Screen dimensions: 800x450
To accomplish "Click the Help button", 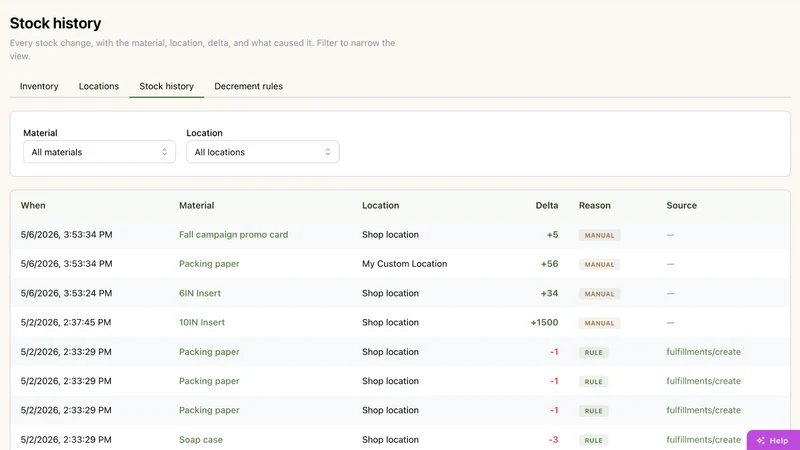I will click(773, 440).
